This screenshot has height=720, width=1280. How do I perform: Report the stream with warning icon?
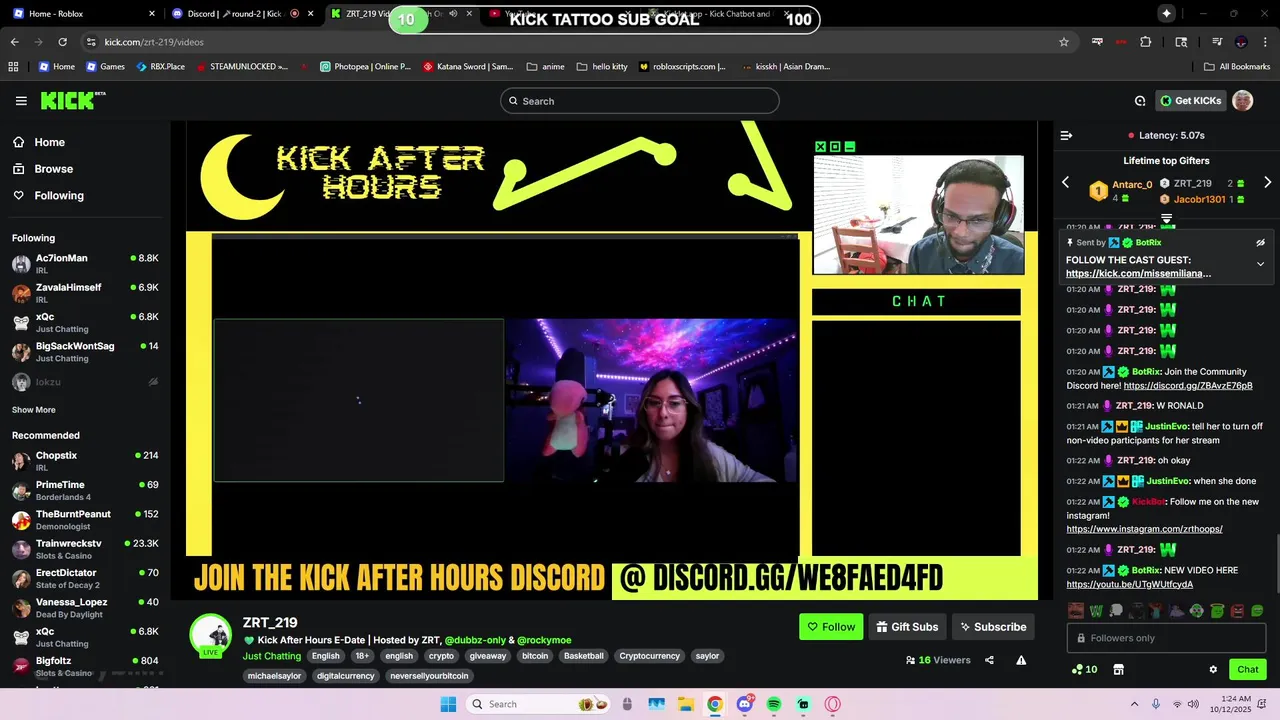coord(1021,660)
